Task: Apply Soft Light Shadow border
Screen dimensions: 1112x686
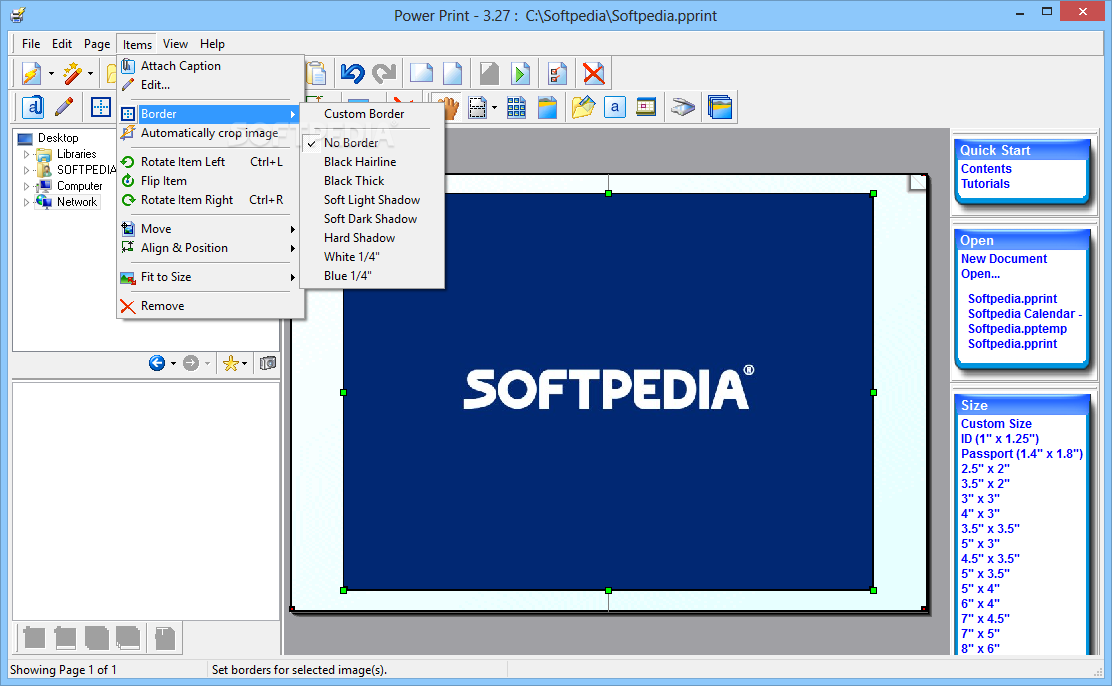Action: 372,200
